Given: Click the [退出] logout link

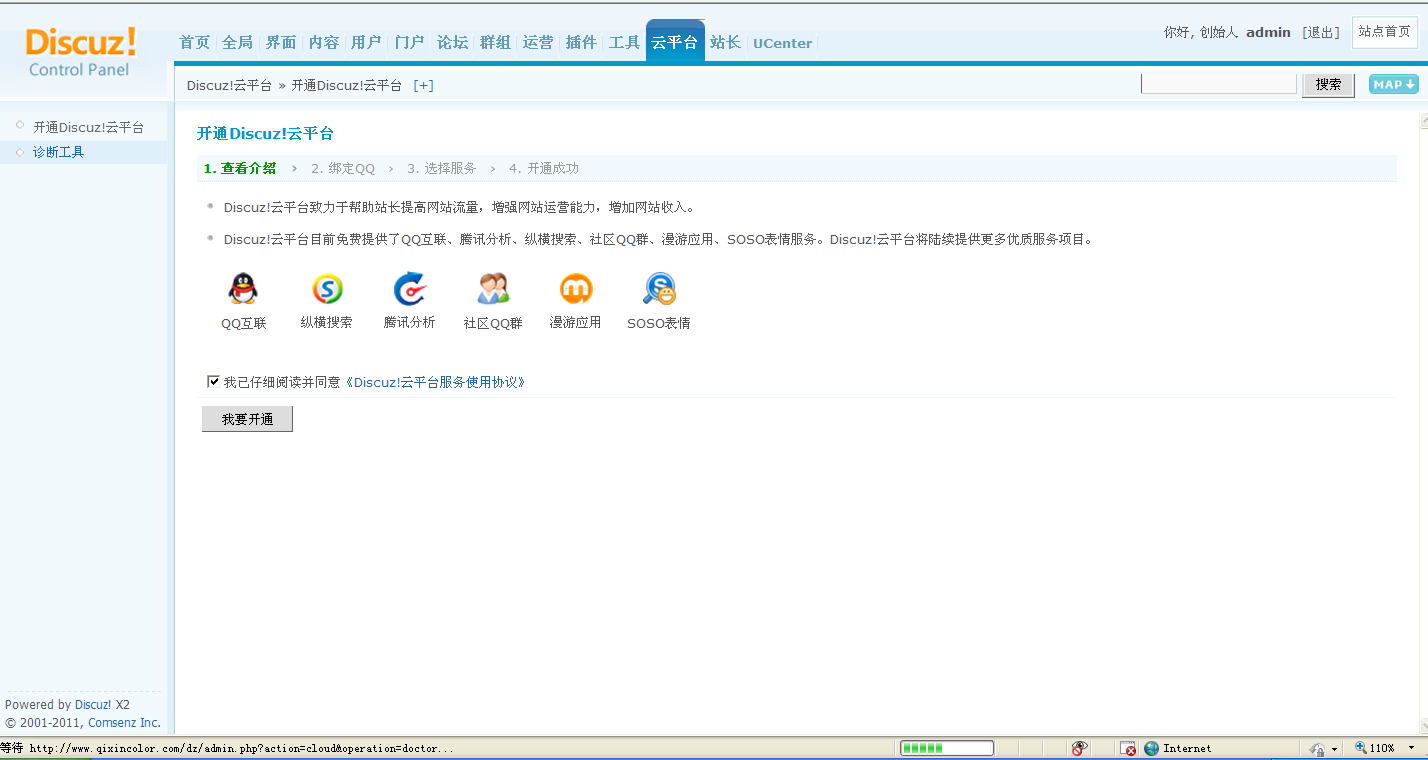Looking at the screenshot, I should tap(1320, 32).
